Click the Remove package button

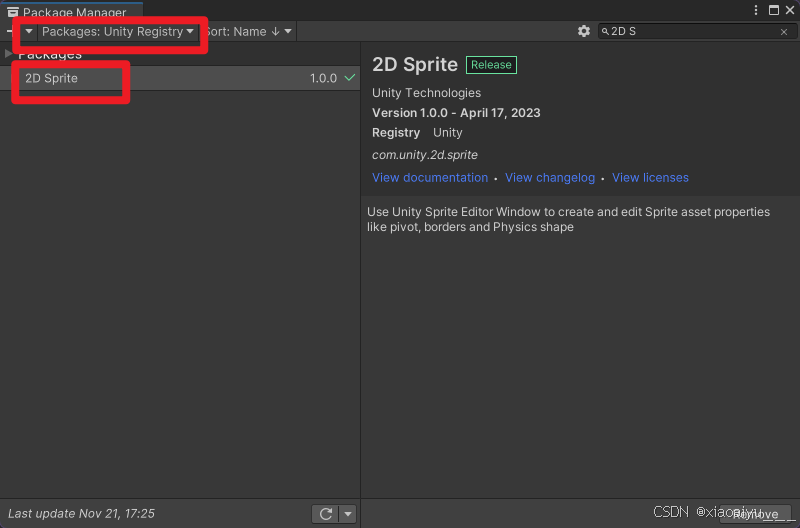click(756, 515)
